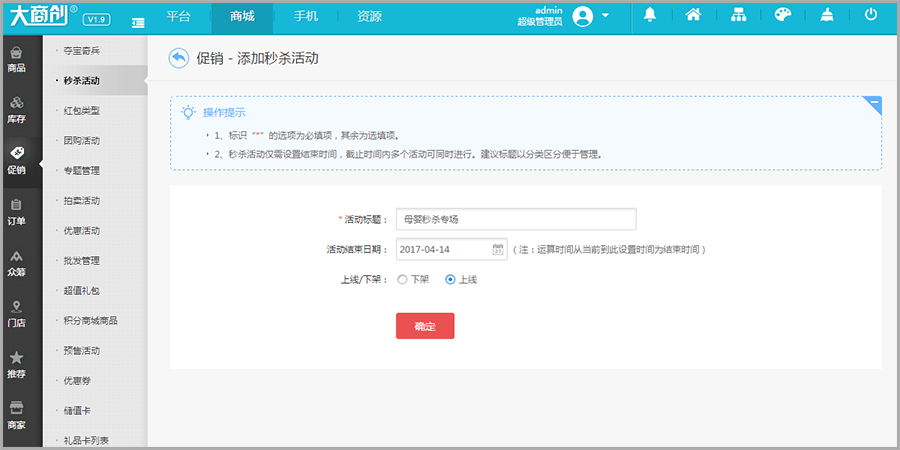This screenshot has width=900, height=450.
Task: Open the 门店 section in left rail
Action: (17, 315)
